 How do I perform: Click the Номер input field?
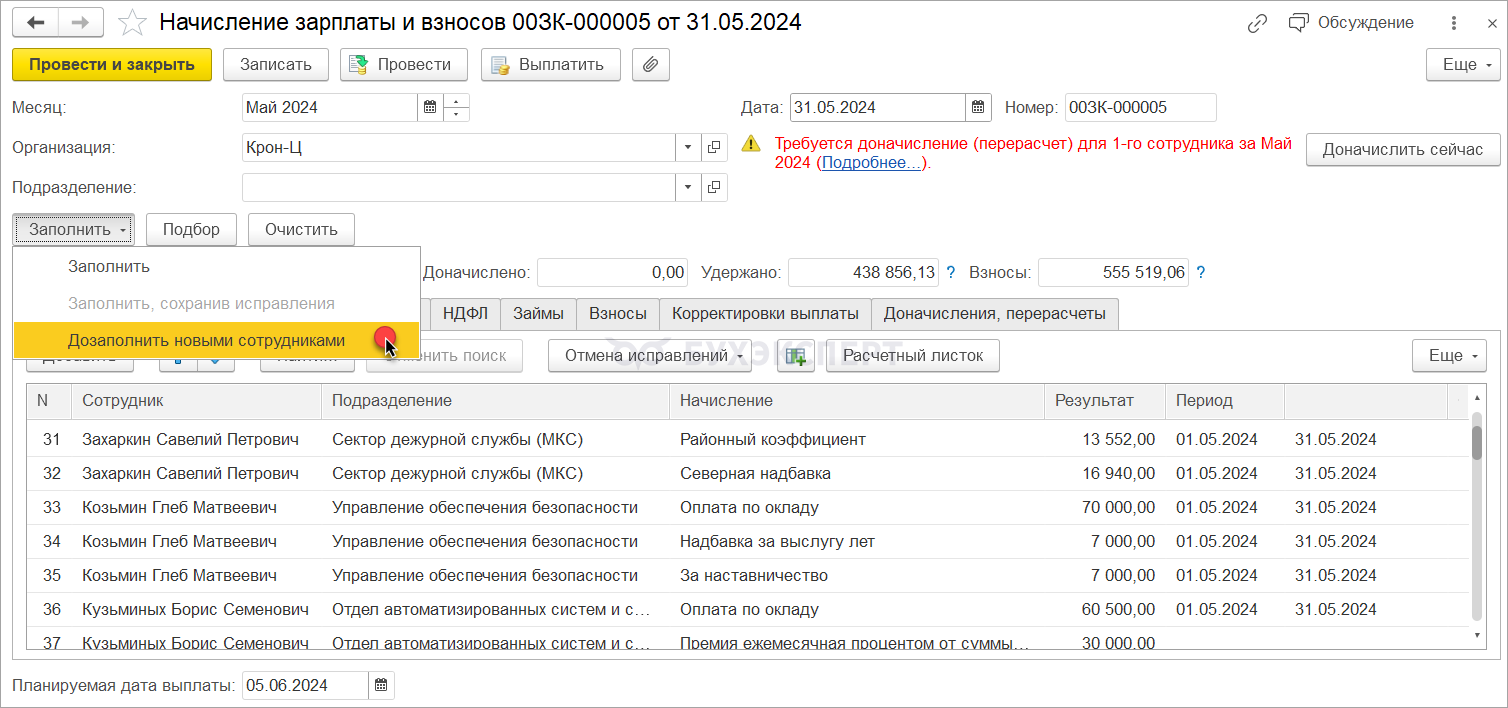1139,108
